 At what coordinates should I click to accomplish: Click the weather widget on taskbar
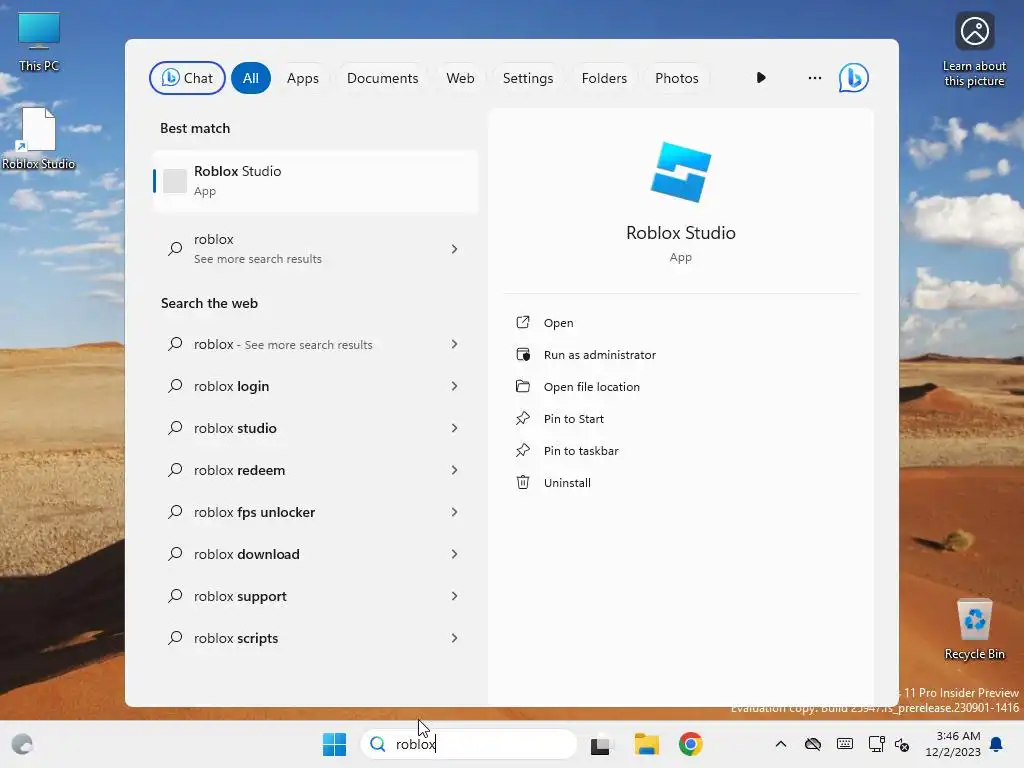[22, 744]
